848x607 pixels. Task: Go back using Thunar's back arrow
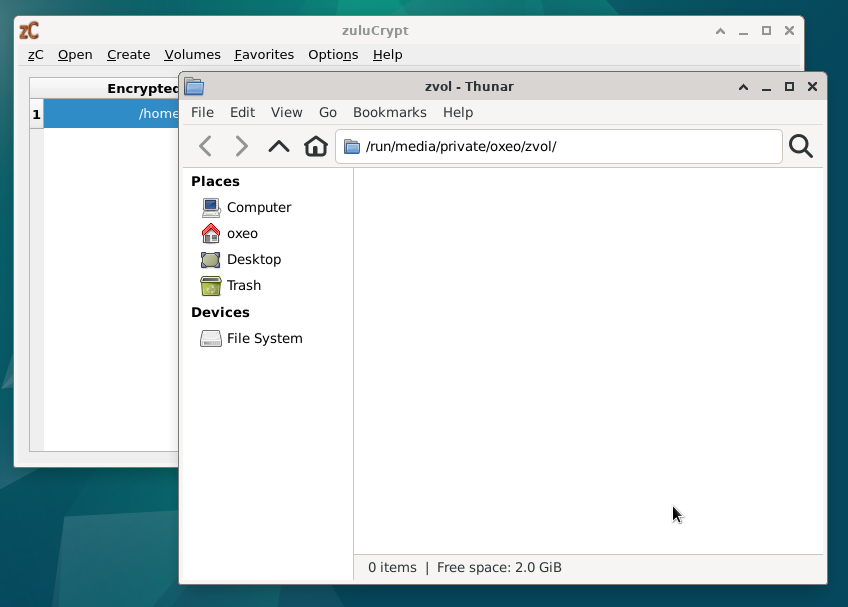point(206,146)
